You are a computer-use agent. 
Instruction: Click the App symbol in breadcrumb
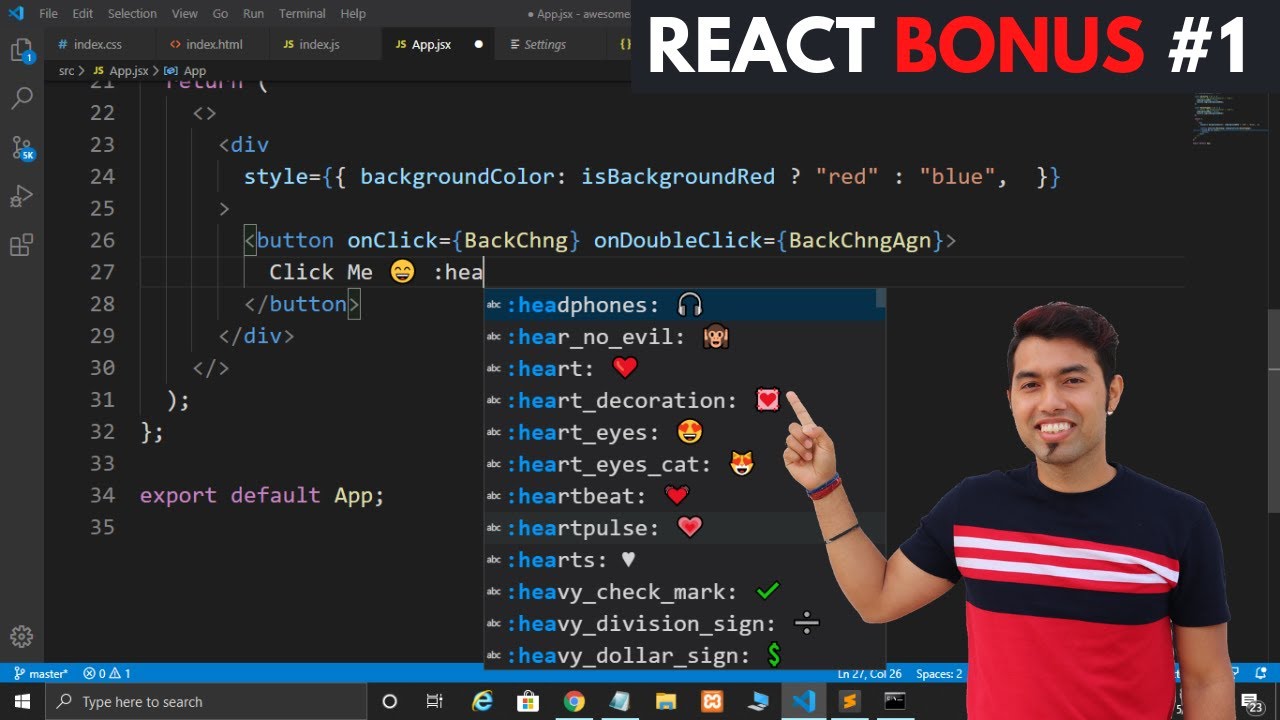(186, 71)
